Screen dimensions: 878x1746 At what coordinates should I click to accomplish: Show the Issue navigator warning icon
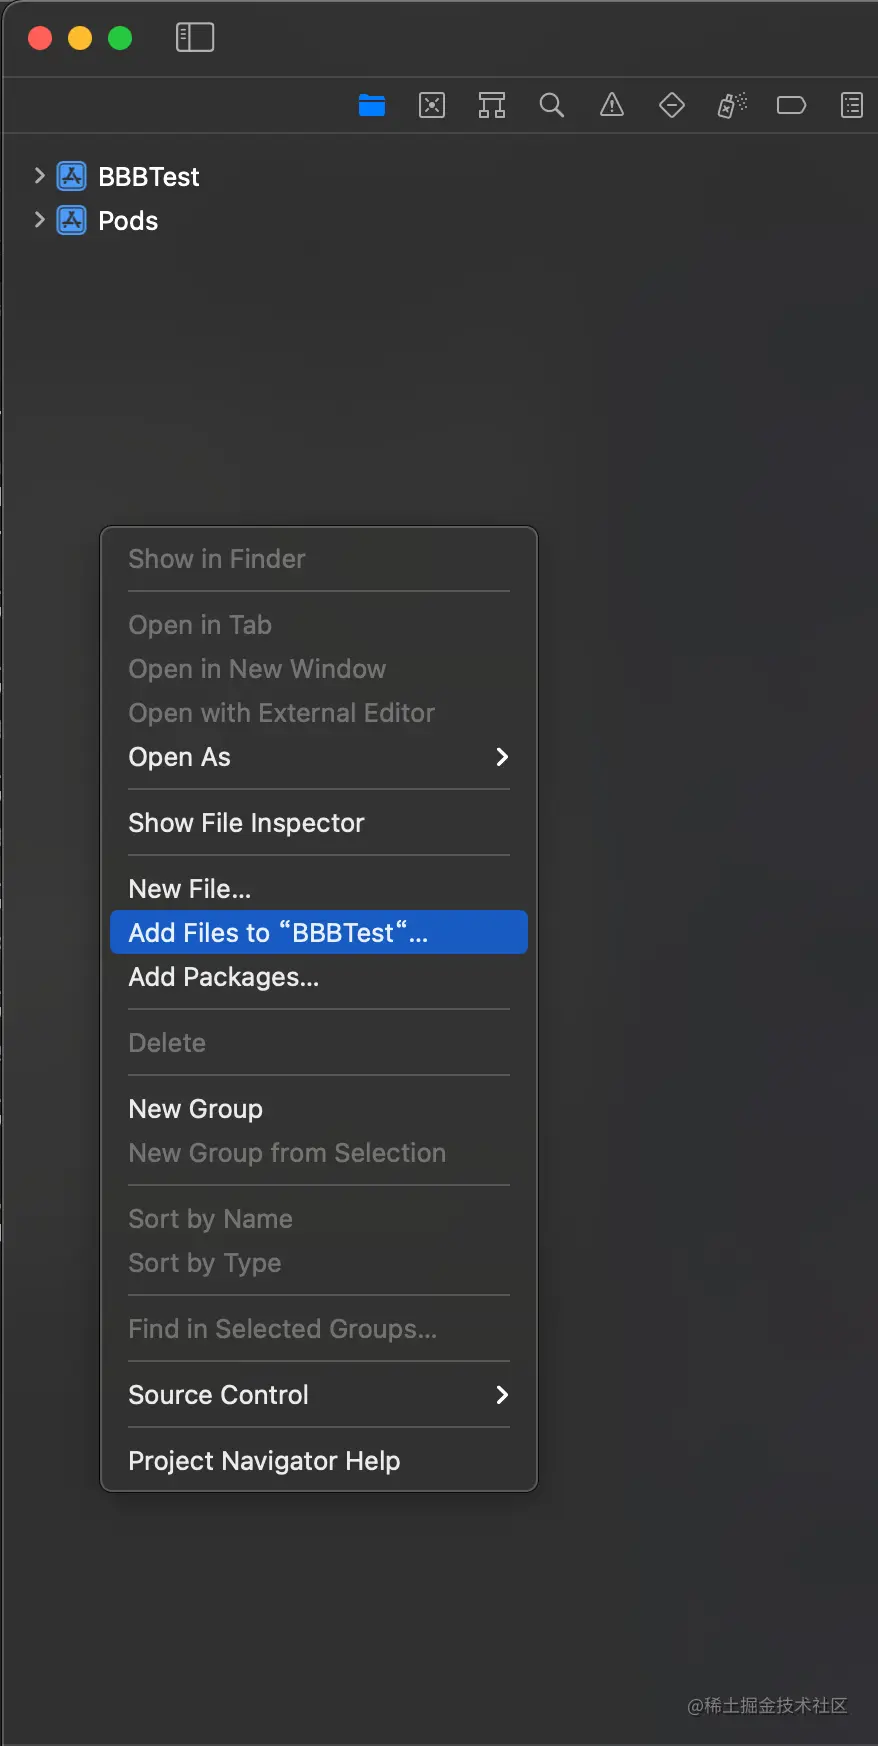click(612, 105)
